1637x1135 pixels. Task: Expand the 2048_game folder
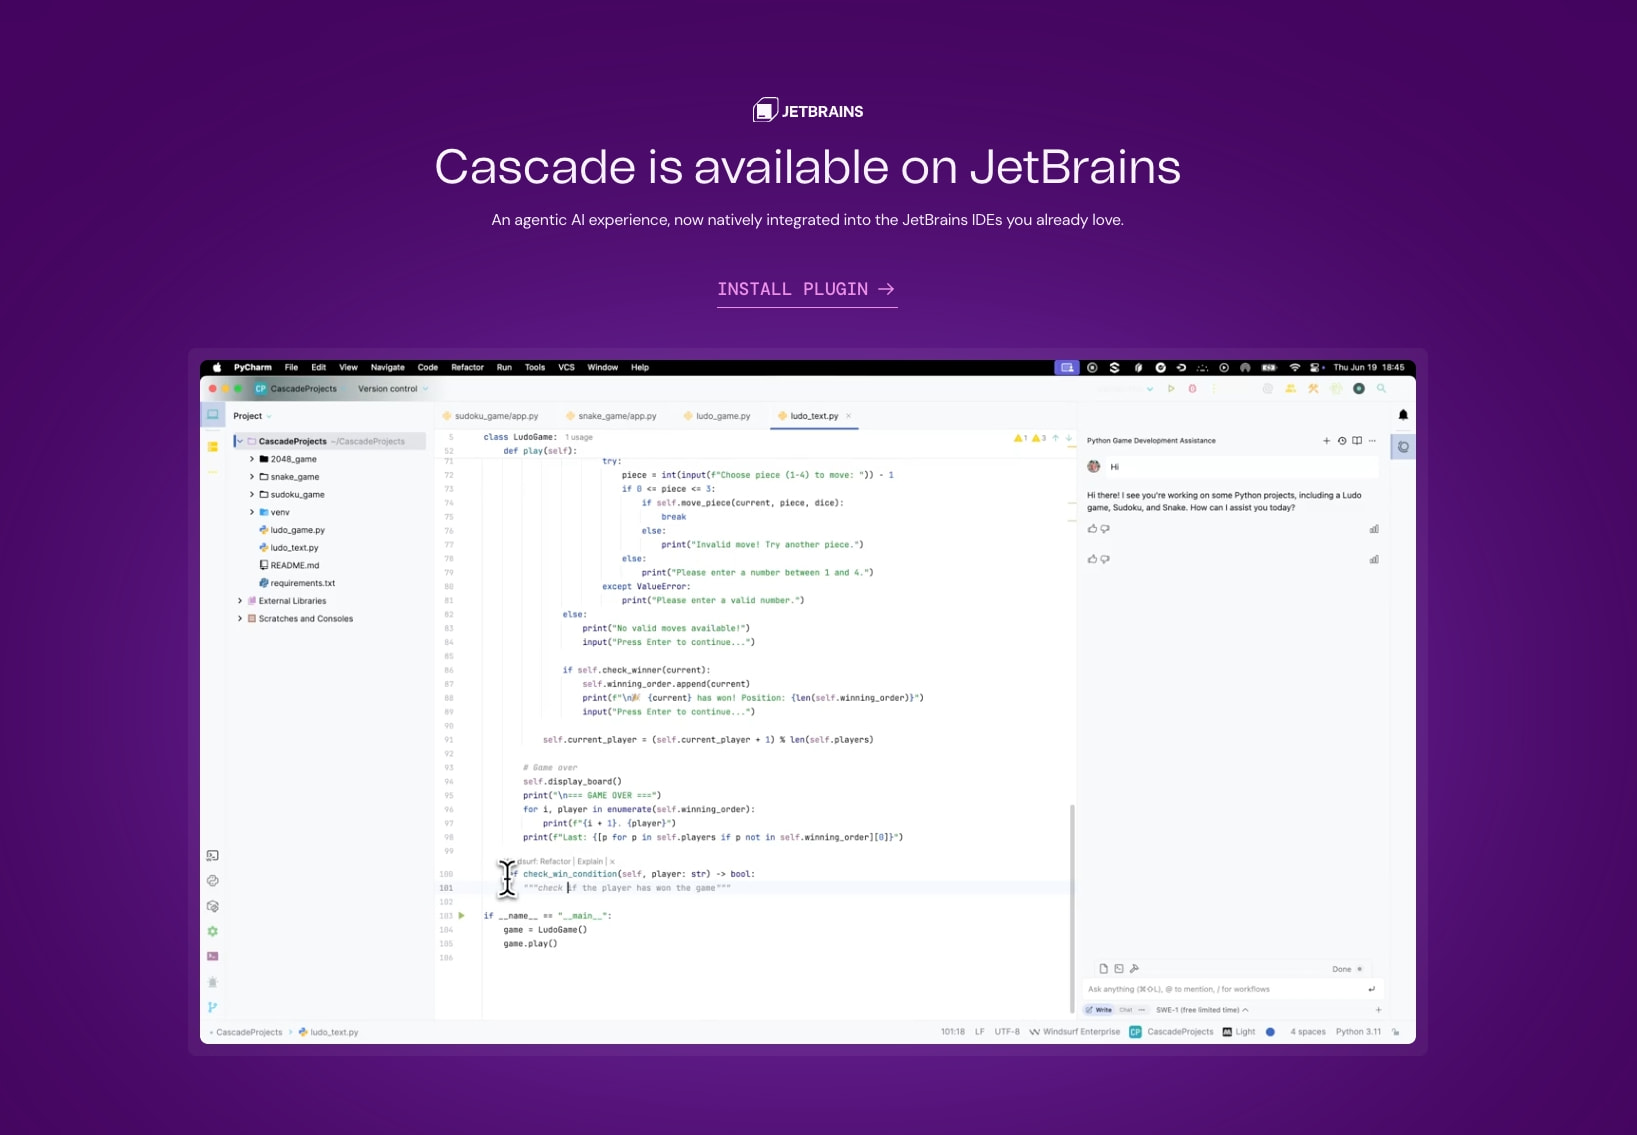pos(252,459)
